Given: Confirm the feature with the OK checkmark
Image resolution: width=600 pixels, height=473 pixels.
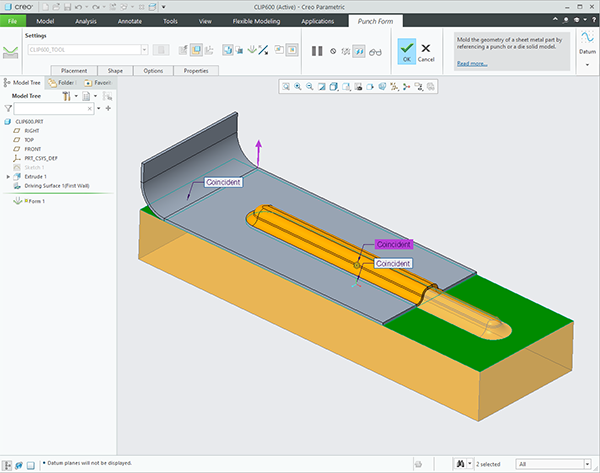Looking at the screenshot, I should (x=407, y=51).
